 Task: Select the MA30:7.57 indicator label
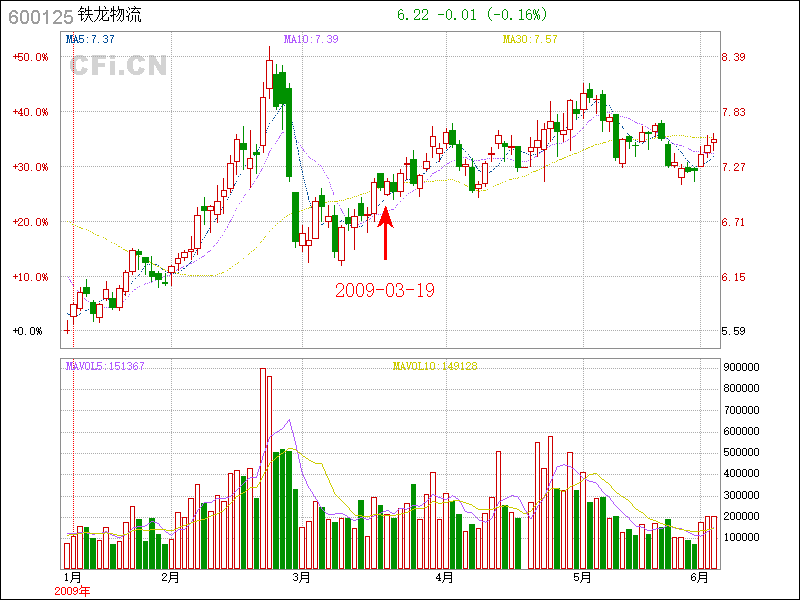[x=530, y=39]
